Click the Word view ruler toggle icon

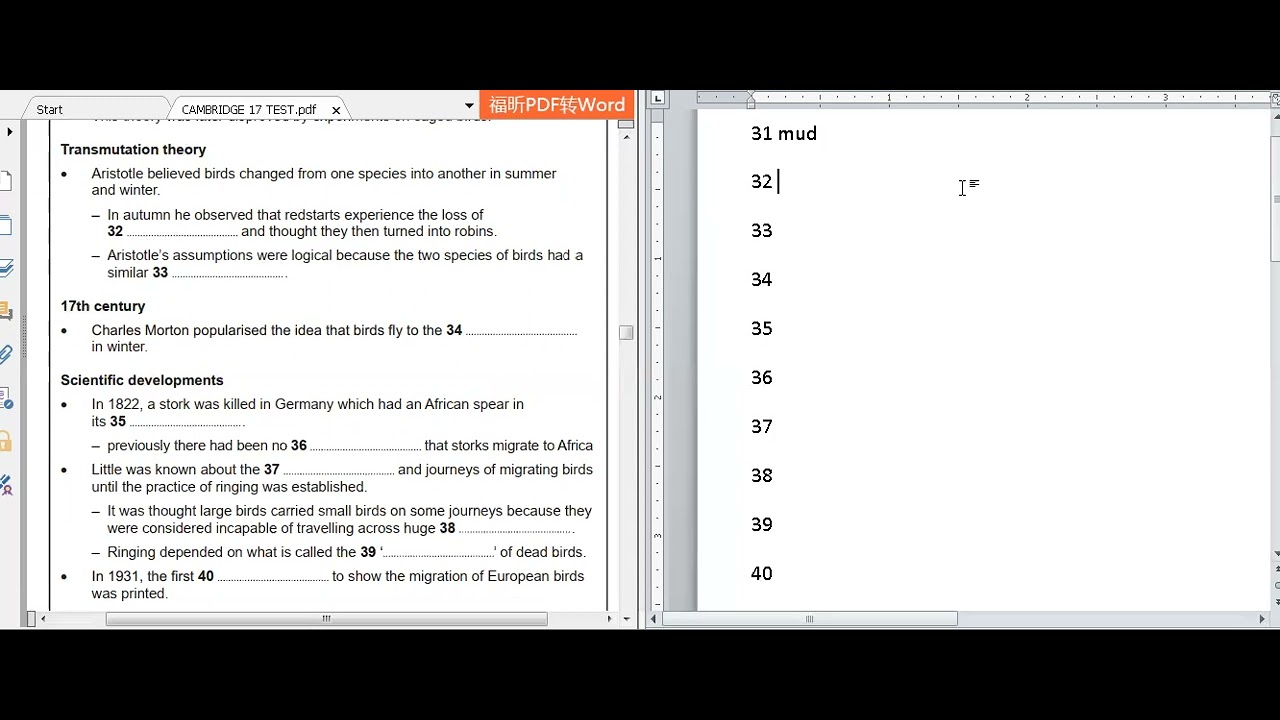tap(1275, 98)
